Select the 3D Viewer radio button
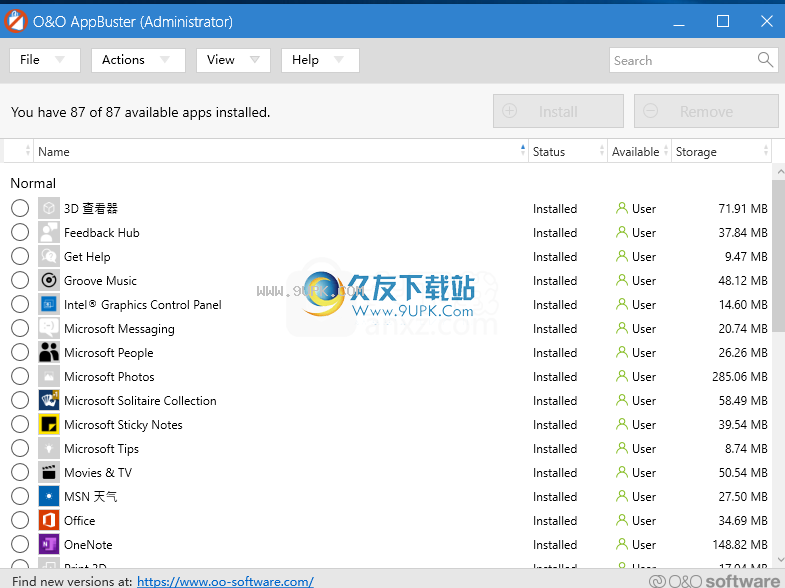This screenshot has width=785, height=588. [x=20, y=208]
